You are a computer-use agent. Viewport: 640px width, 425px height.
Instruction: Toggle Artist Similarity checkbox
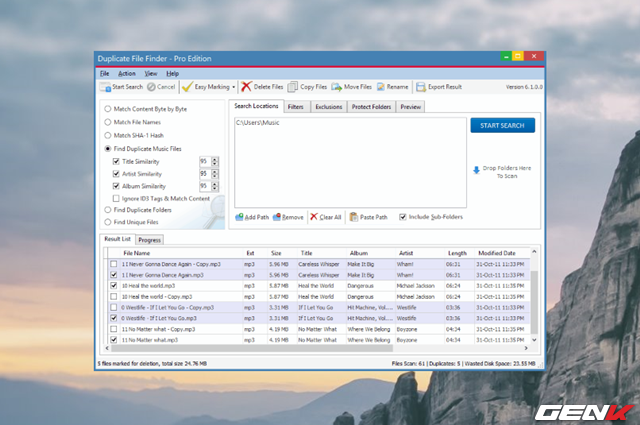pos(116,174)
